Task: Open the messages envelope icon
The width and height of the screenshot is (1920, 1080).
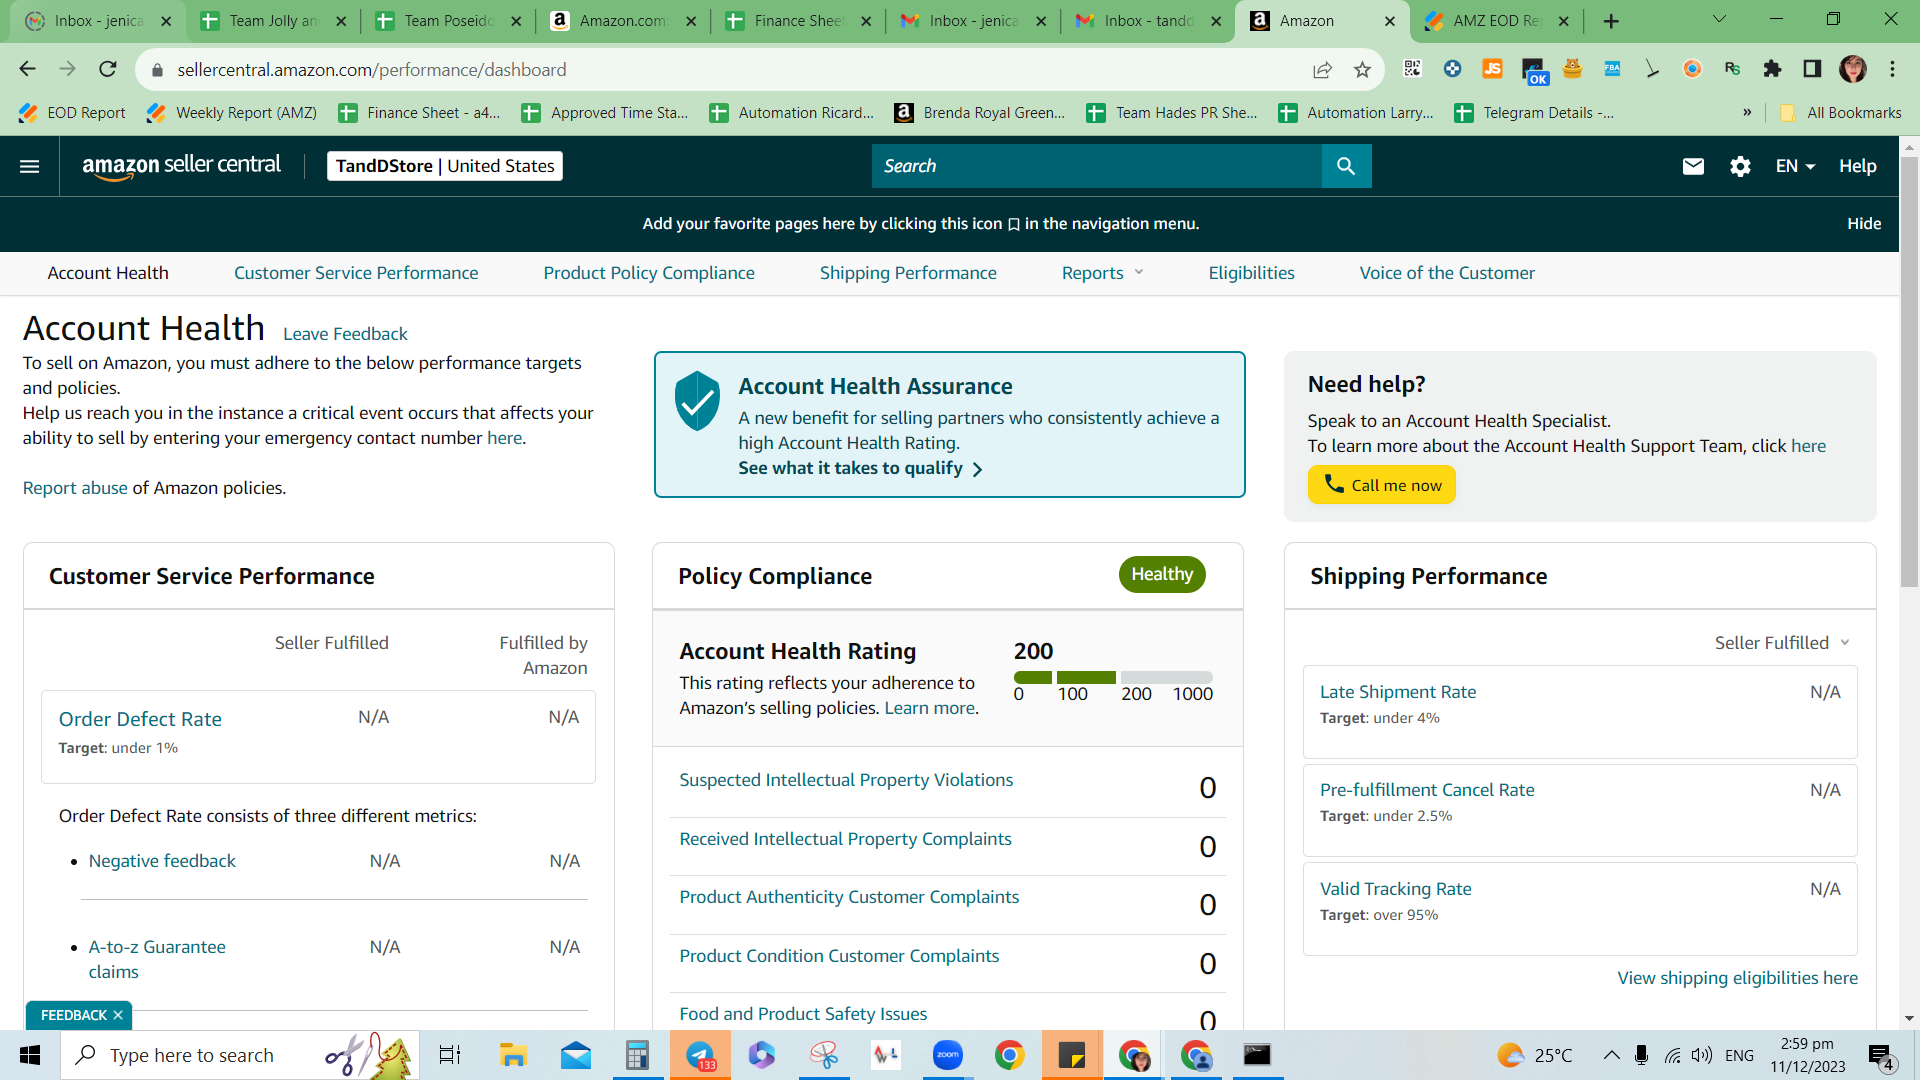Action: pos(1693,166)
